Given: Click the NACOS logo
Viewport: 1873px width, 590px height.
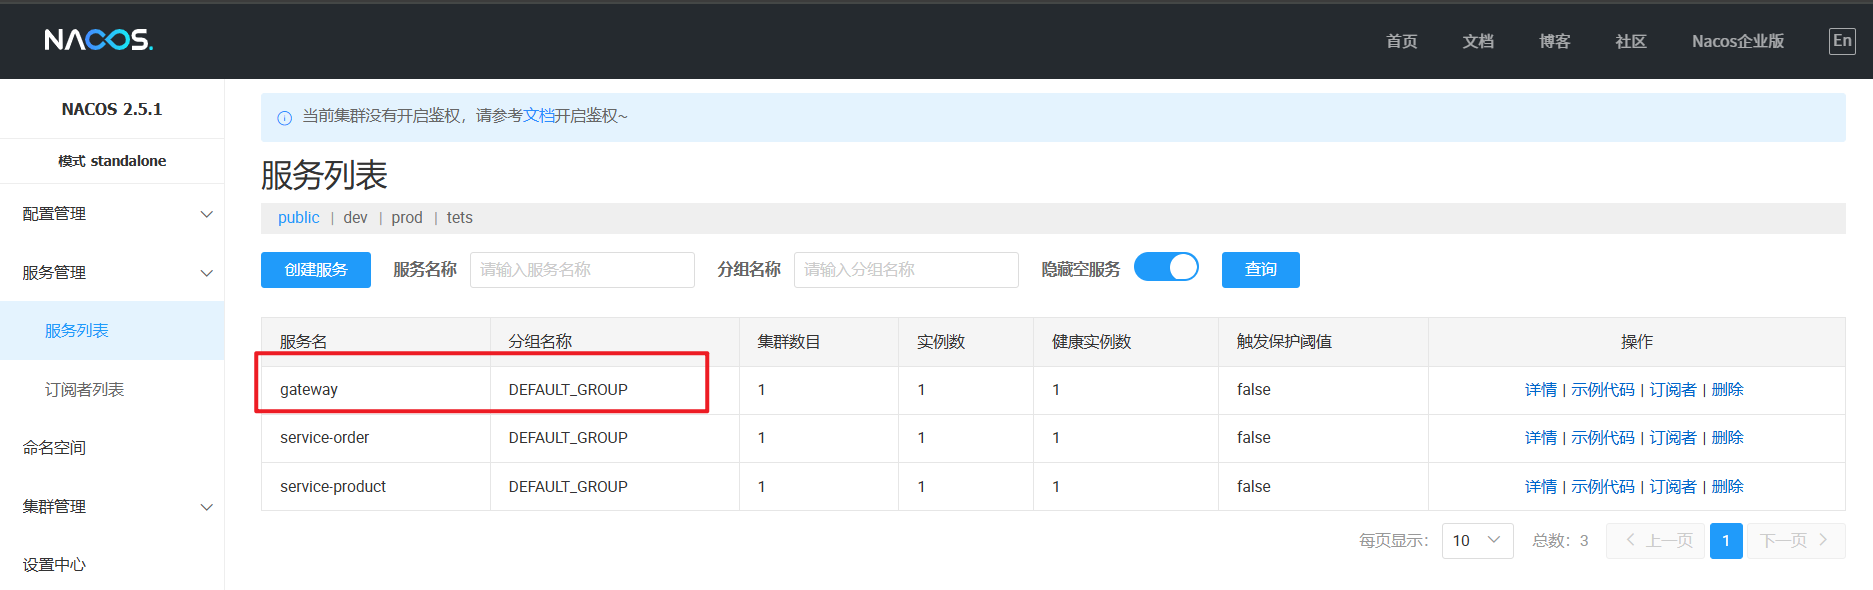Looking at the screenshot, I should [x=98, y=40].
